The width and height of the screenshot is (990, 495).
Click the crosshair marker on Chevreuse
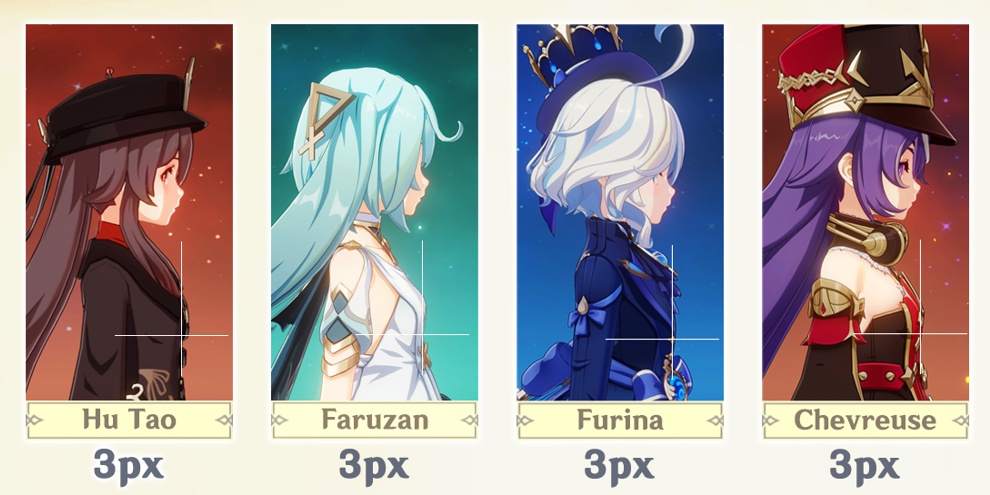click(921, 333)
